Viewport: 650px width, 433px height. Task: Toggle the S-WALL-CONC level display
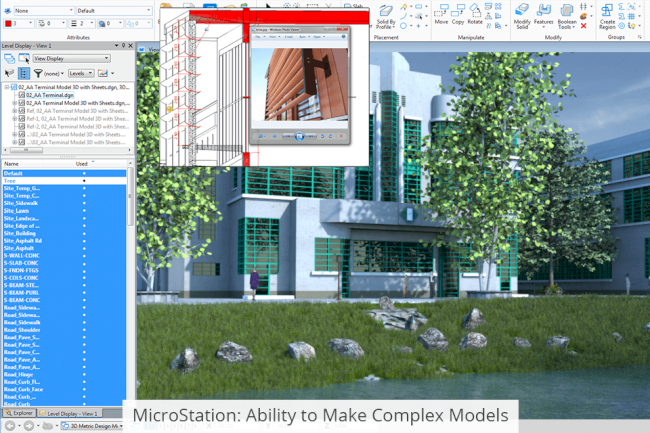[x=84, y=256]
